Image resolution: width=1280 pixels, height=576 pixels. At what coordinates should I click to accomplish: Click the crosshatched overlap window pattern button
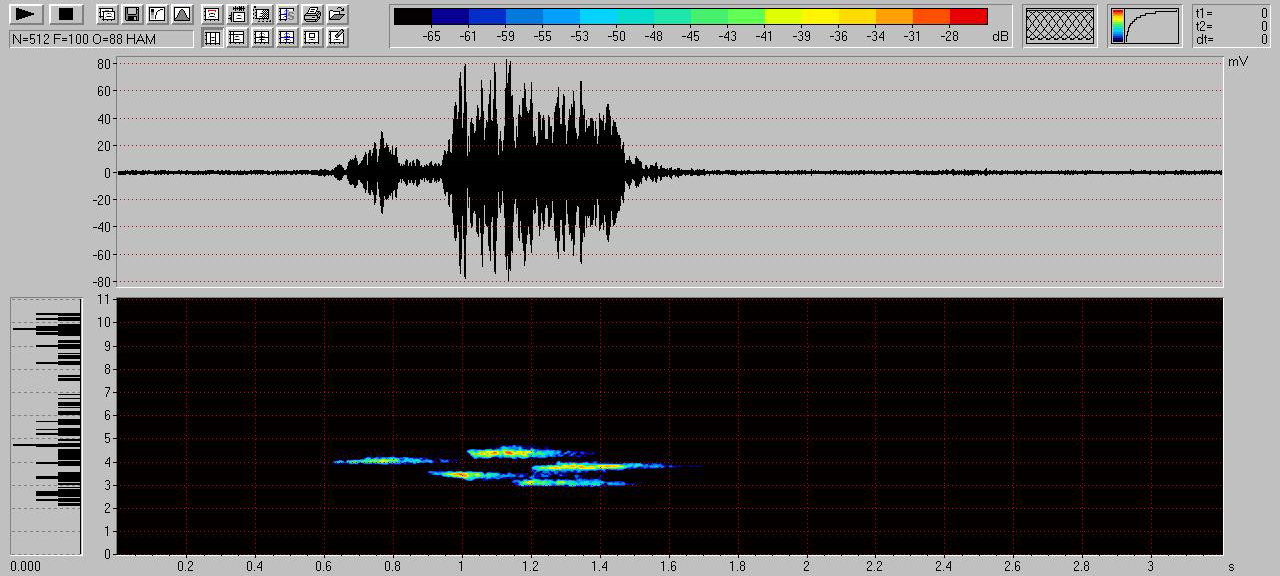pyautogui.click(x=1060, y=26)
